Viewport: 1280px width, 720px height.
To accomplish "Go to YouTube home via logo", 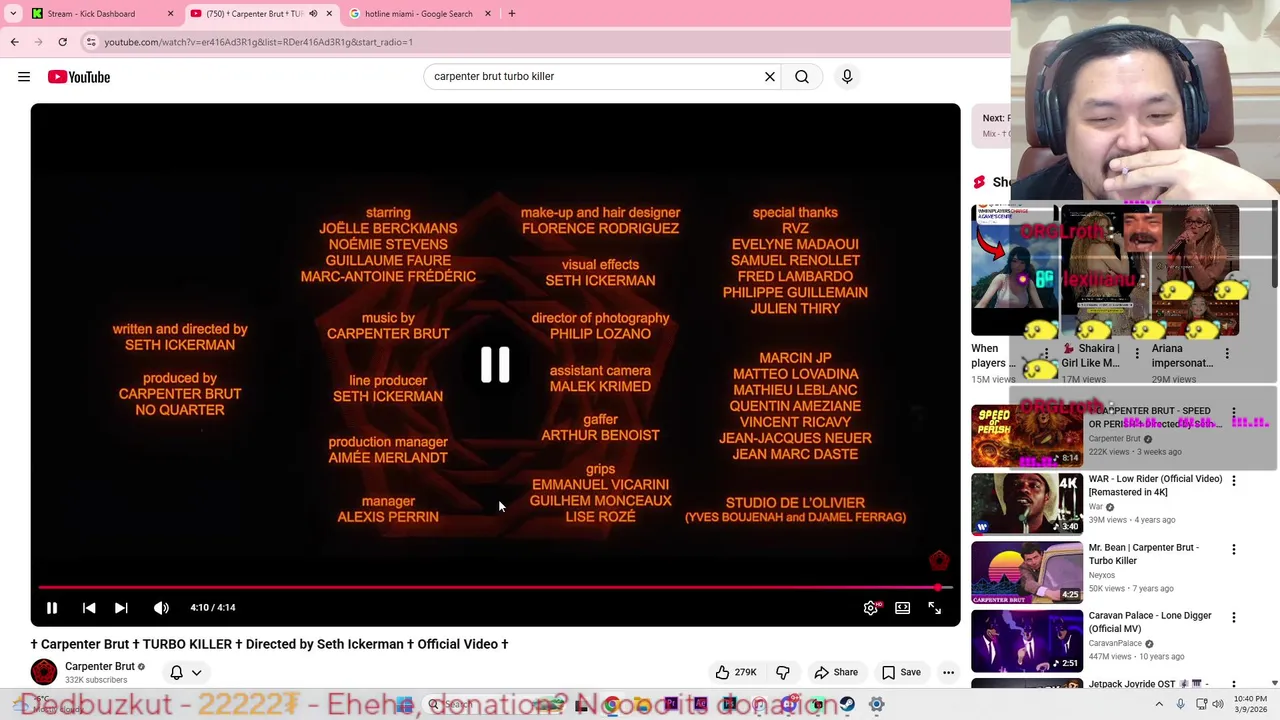I will point(78,77).
